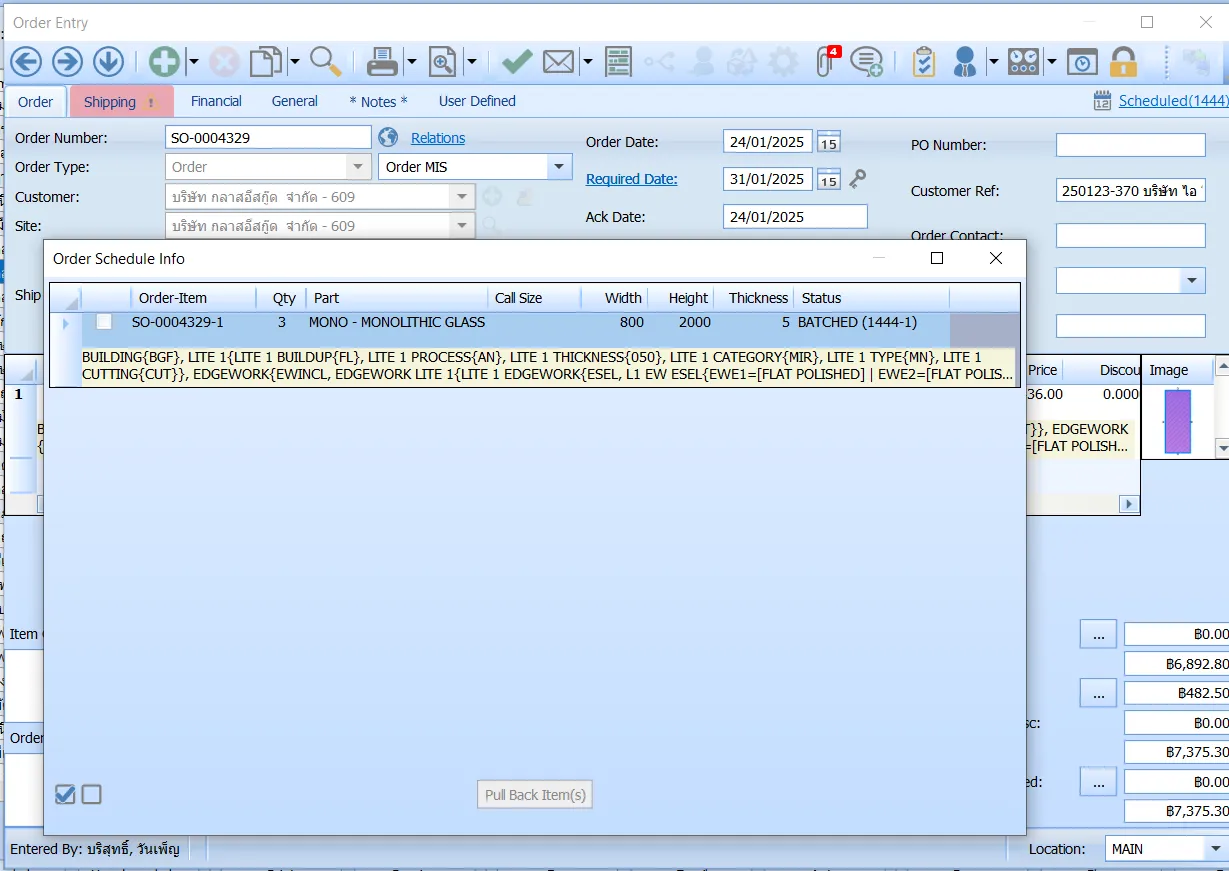
Task: Switch to the Order tab
Action: pos(36,101)
